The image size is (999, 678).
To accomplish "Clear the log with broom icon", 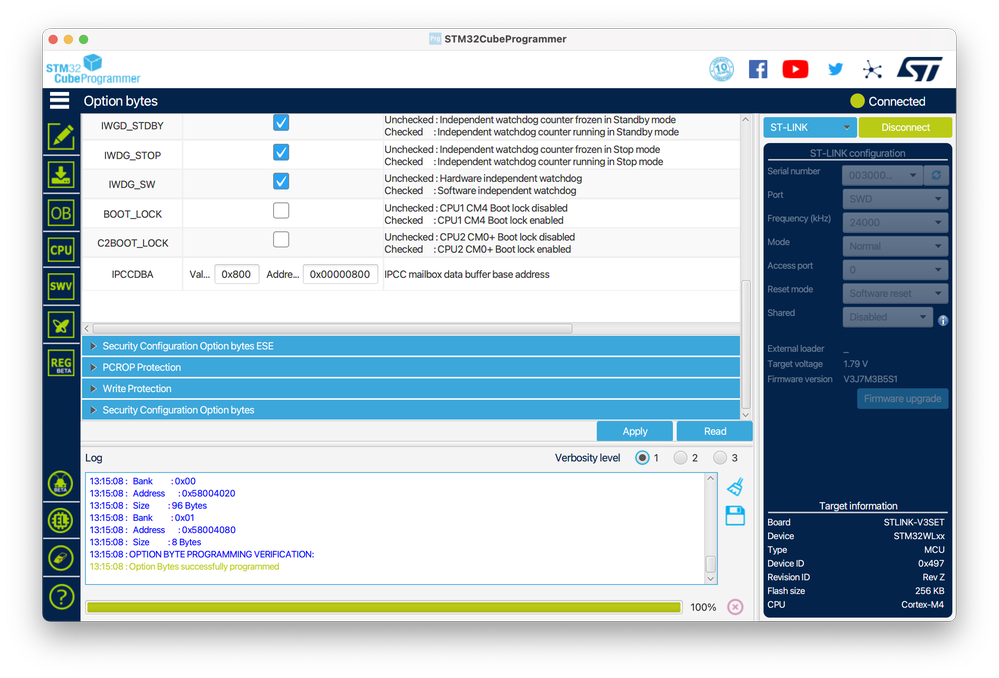I will click(x=735, y=487).
